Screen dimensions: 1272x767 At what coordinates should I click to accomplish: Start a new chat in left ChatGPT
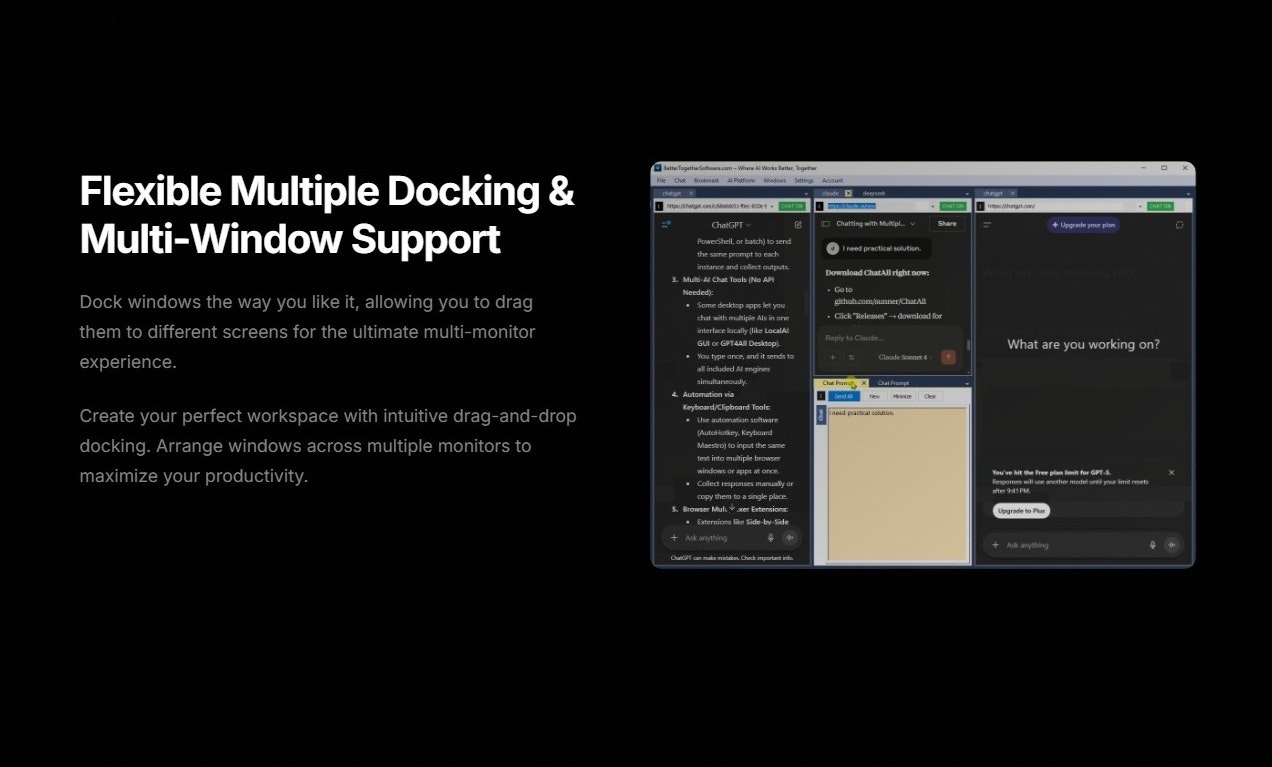pyautogui.click(x=798, y=225)
